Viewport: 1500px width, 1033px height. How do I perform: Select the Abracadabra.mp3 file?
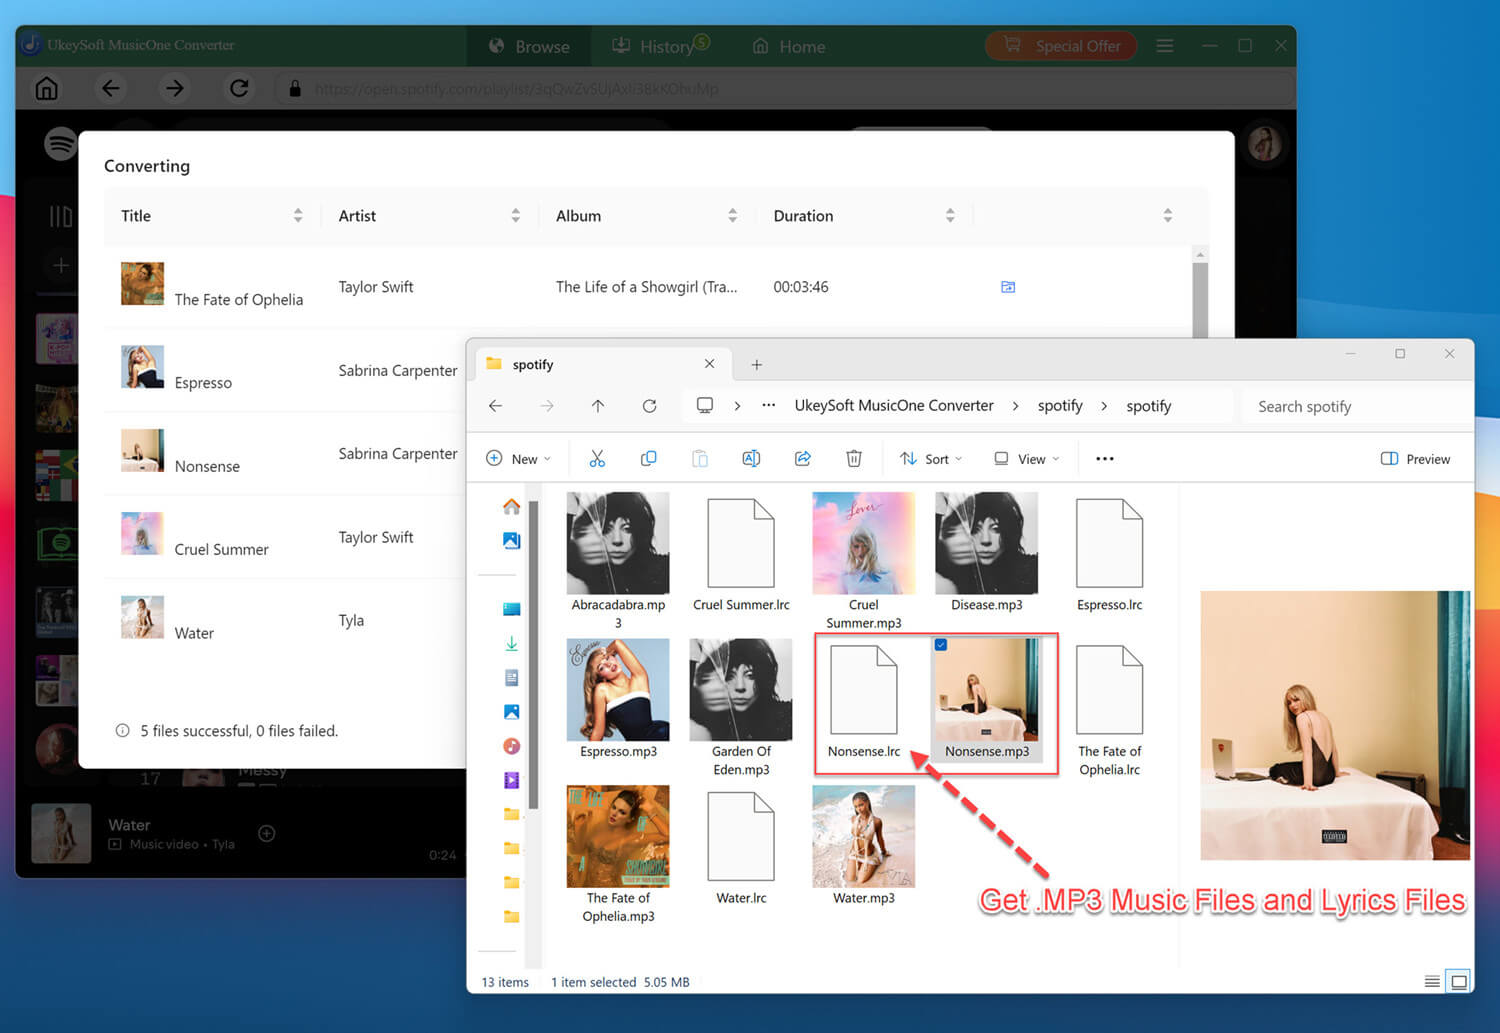click(618, 561)
